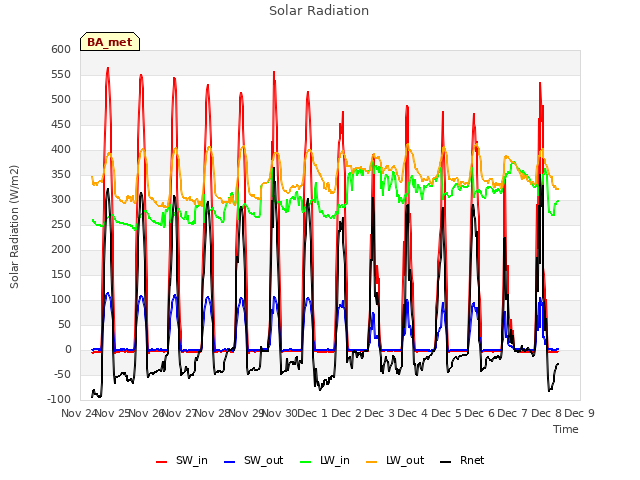Click the Dec 8 x-axis date label
The height and width of the screenshot is (480, 640).
point(546,413)
